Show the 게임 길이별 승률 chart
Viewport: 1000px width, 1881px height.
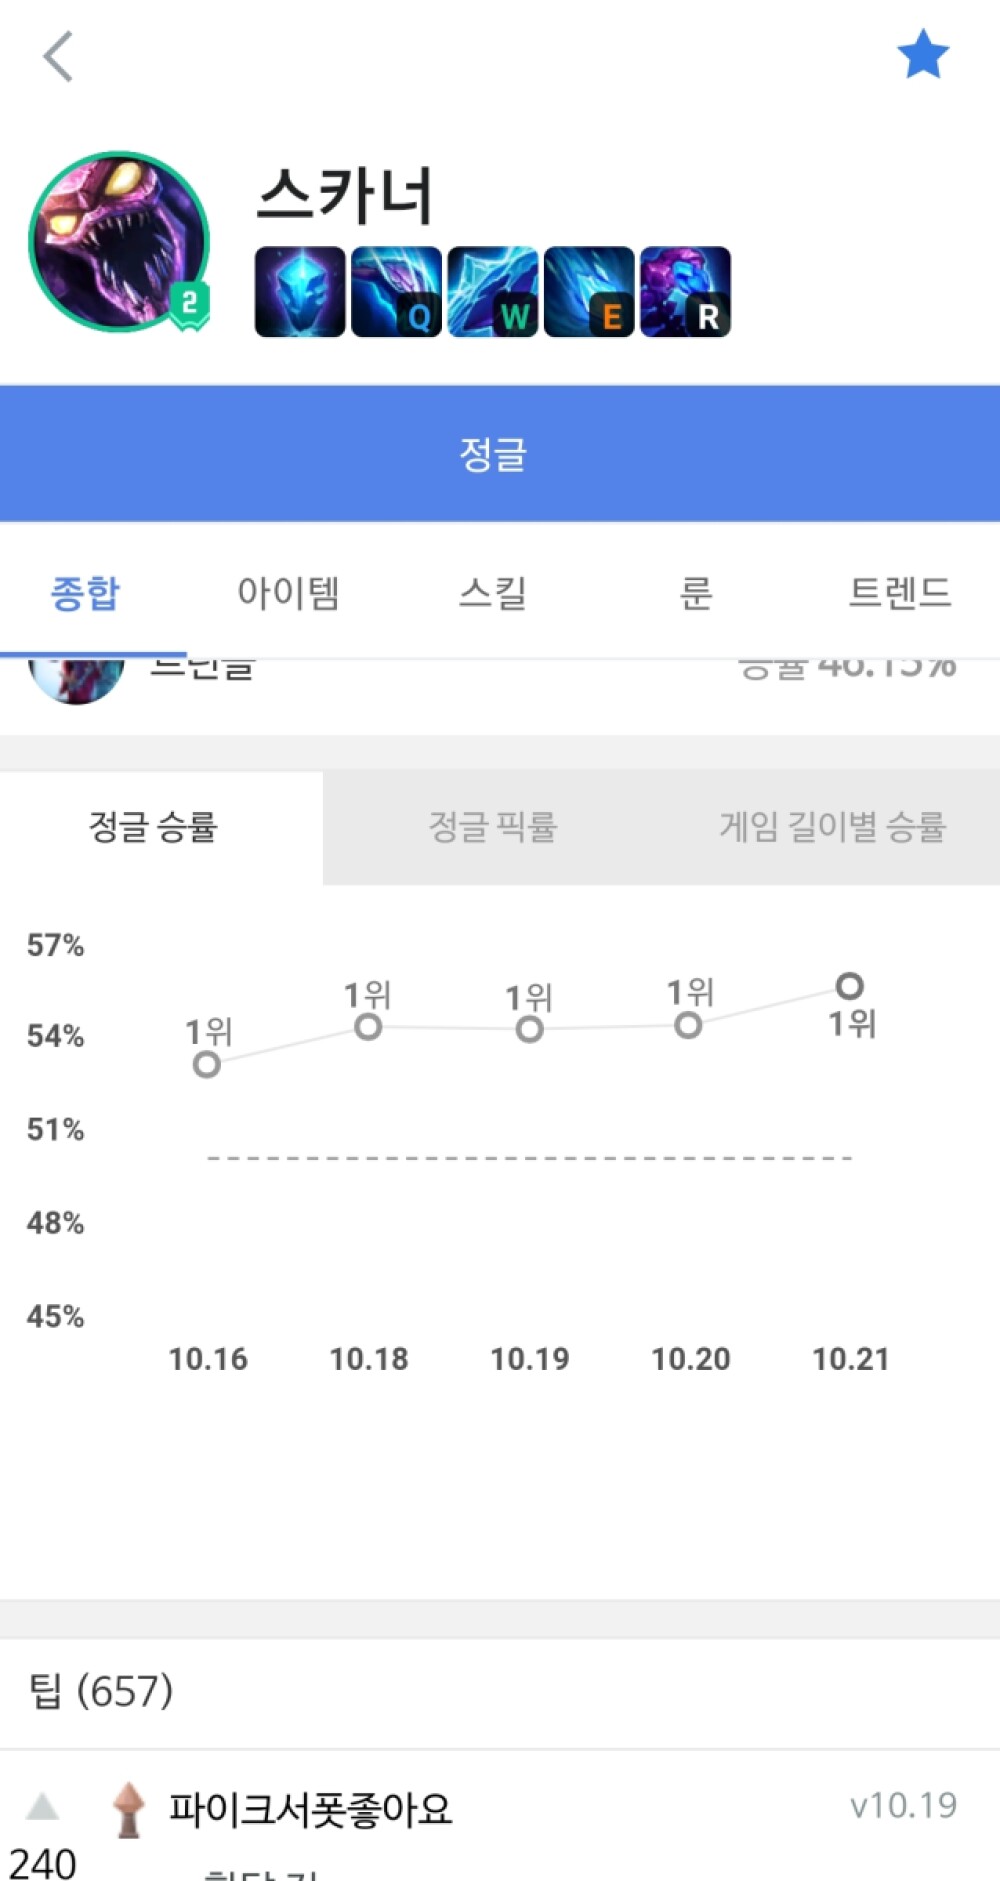pyautogui.click(x=832, y=827)
